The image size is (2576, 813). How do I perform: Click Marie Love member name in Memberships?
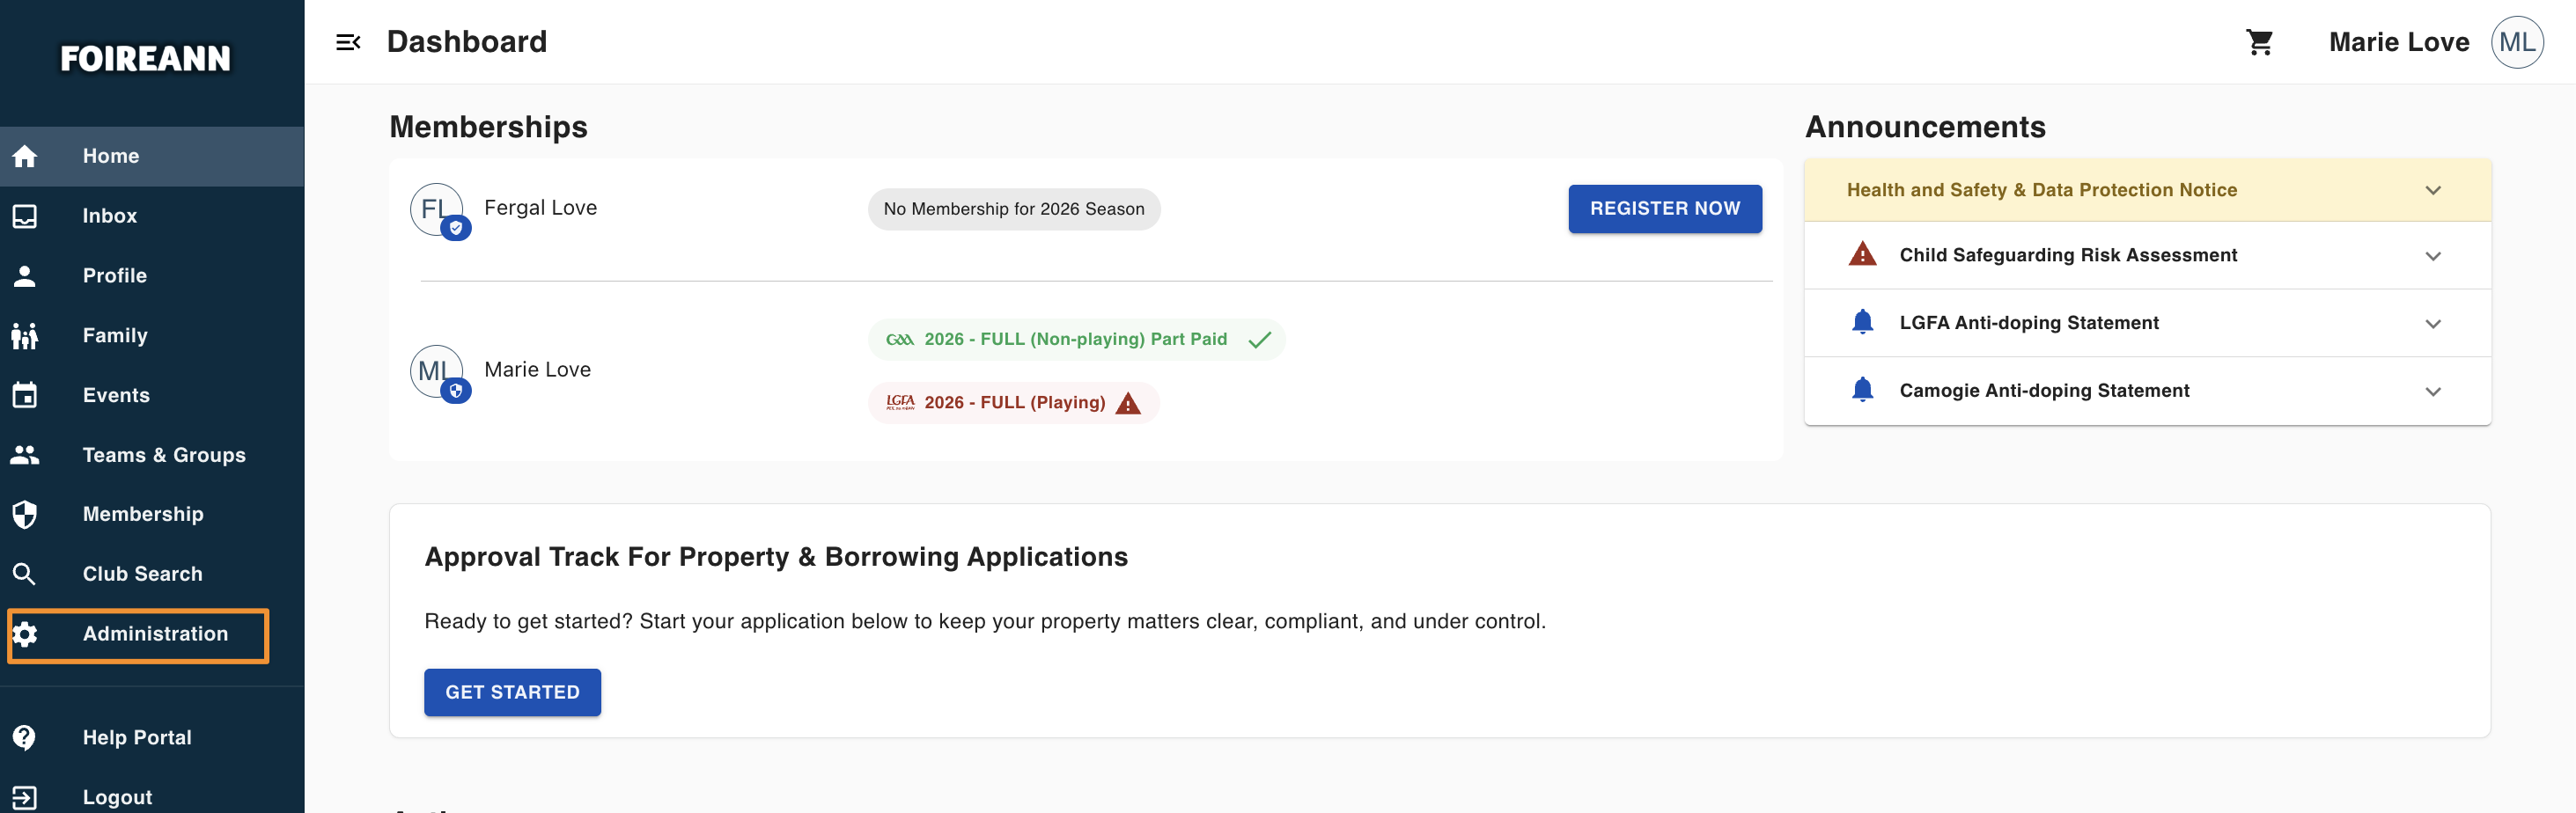(537, 370)
